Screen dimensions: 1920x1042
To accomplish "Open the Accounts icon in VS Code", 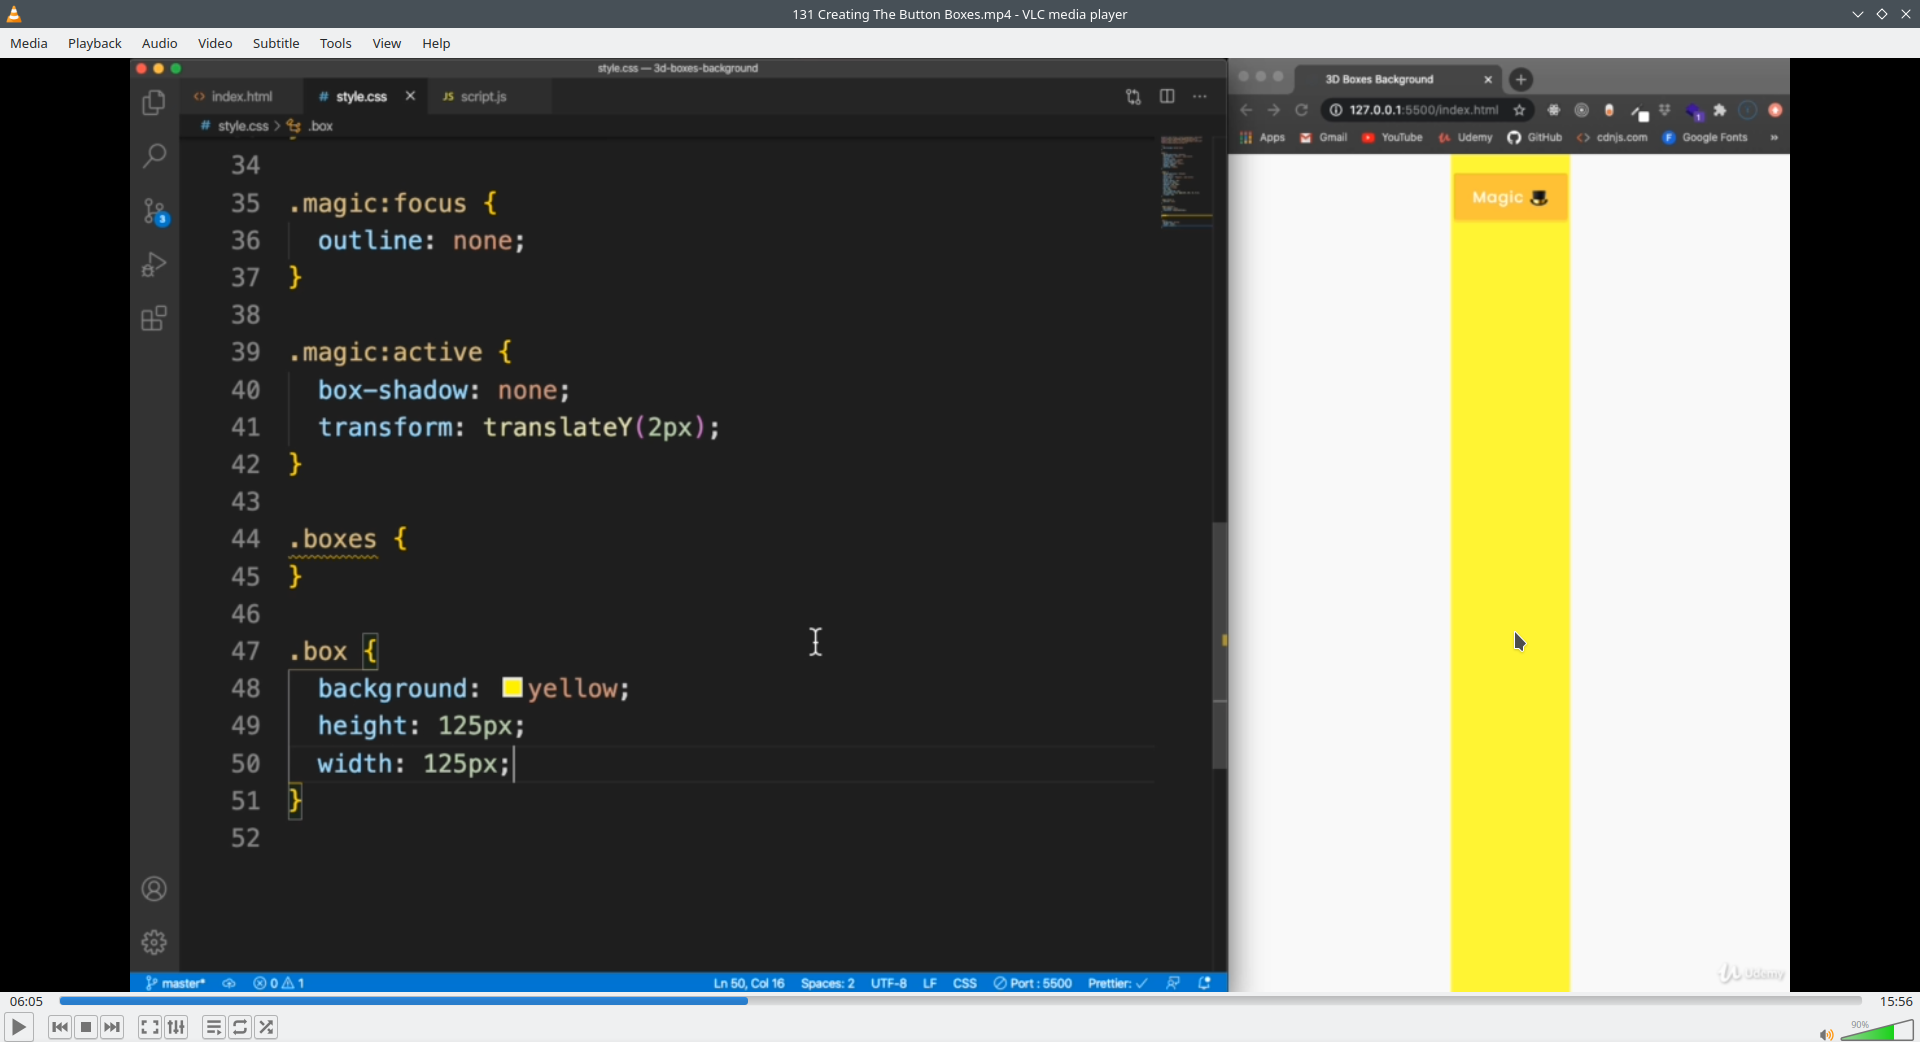I will point(154,889).
